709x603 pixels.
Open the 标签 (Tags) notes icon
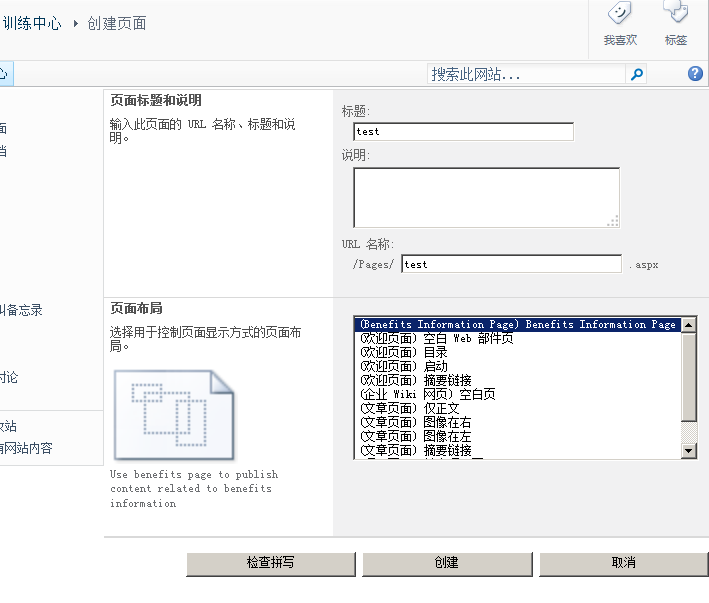675,12
